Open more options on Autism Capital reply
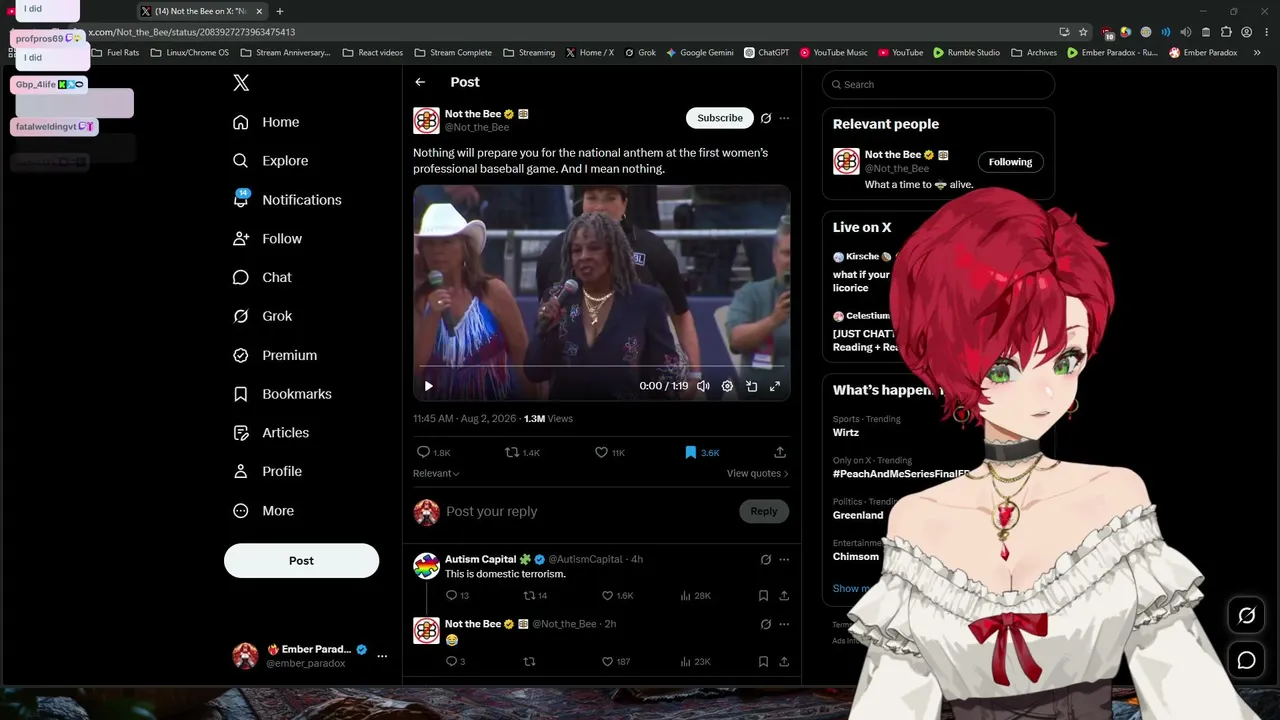The width and height of the screenshot is (1280, 720). click(784, 559)
